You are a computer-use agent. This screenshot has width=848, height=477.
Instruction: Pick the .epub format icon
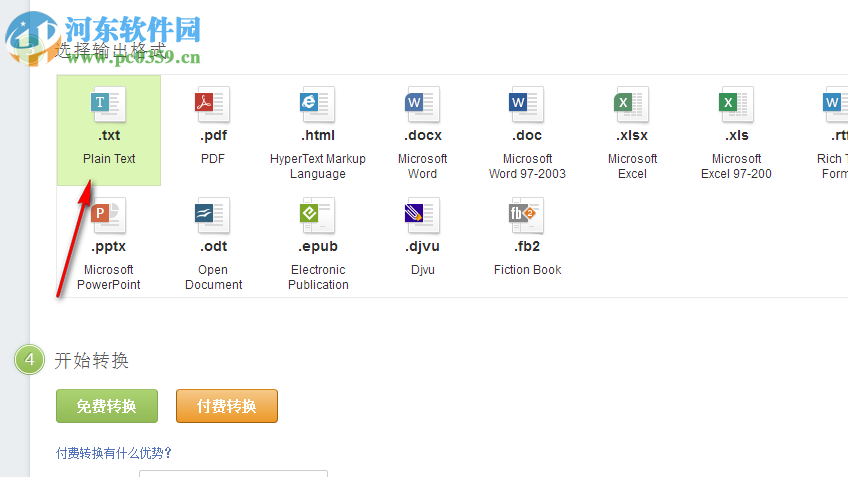point(317,215)
